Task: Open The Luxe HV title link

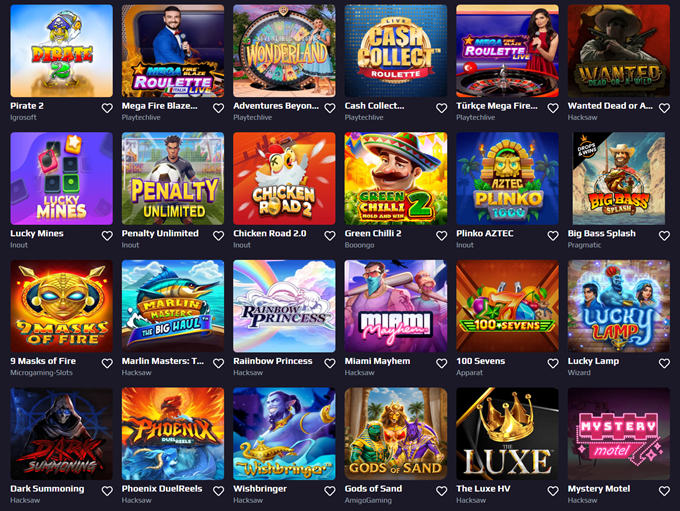Action: tap(483, 488)
